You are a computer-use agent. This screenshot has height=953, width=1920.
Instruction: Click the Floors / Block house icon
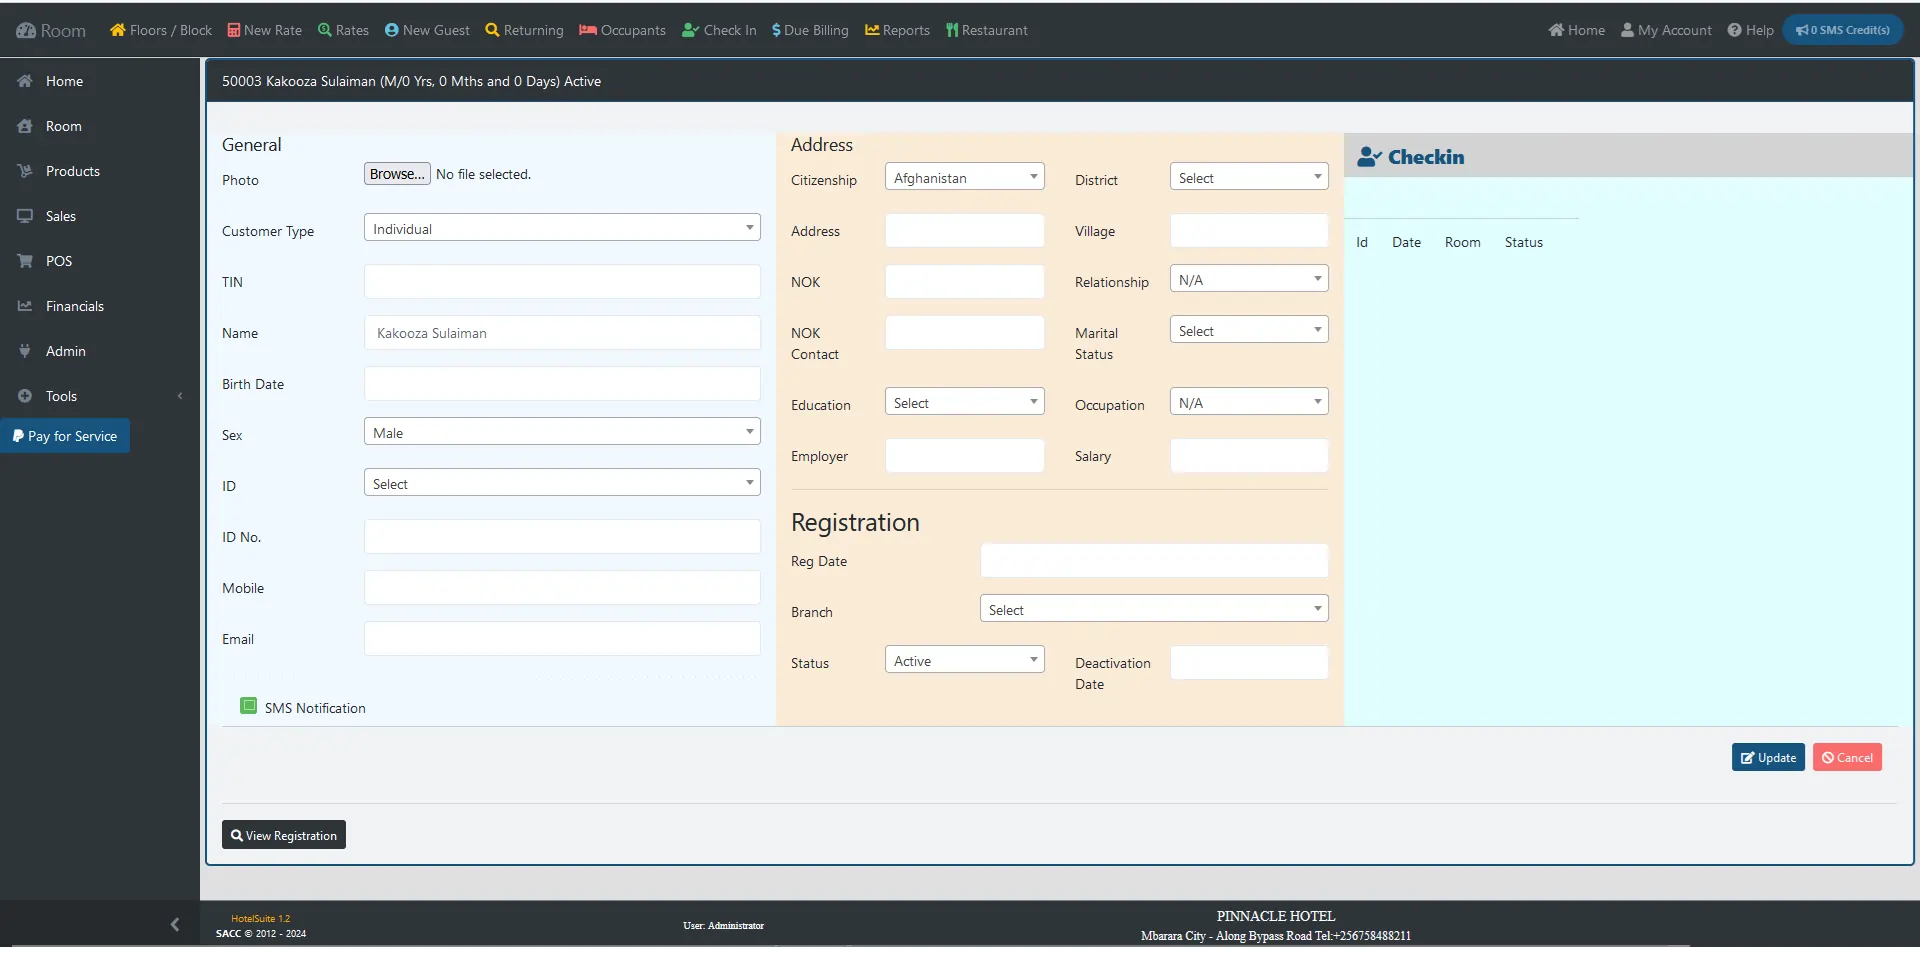pos(118,30)
